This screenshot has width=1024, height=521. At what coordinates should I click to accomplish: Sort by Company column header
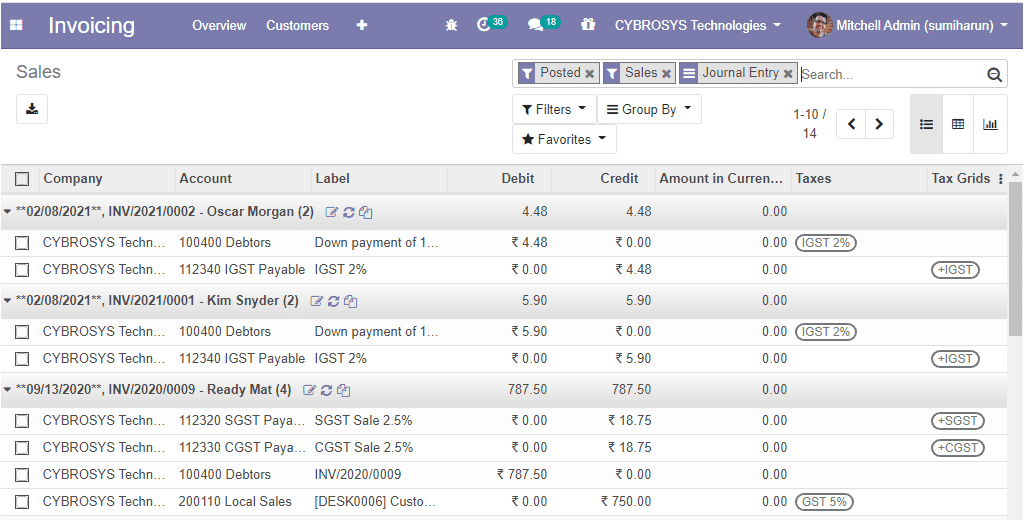pos(108,179)
